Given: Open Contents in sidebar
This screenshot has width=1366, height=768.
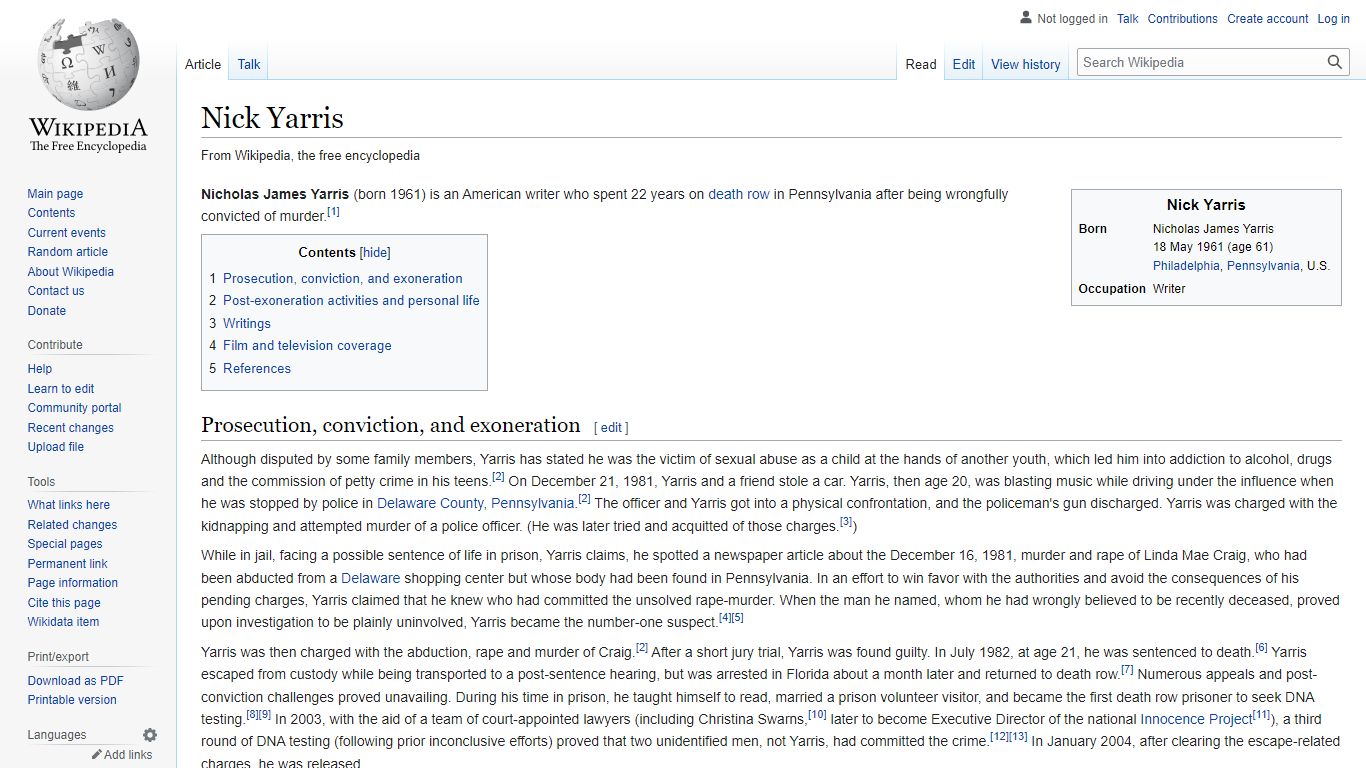Looking at the screenshot, I should point(51,213).
